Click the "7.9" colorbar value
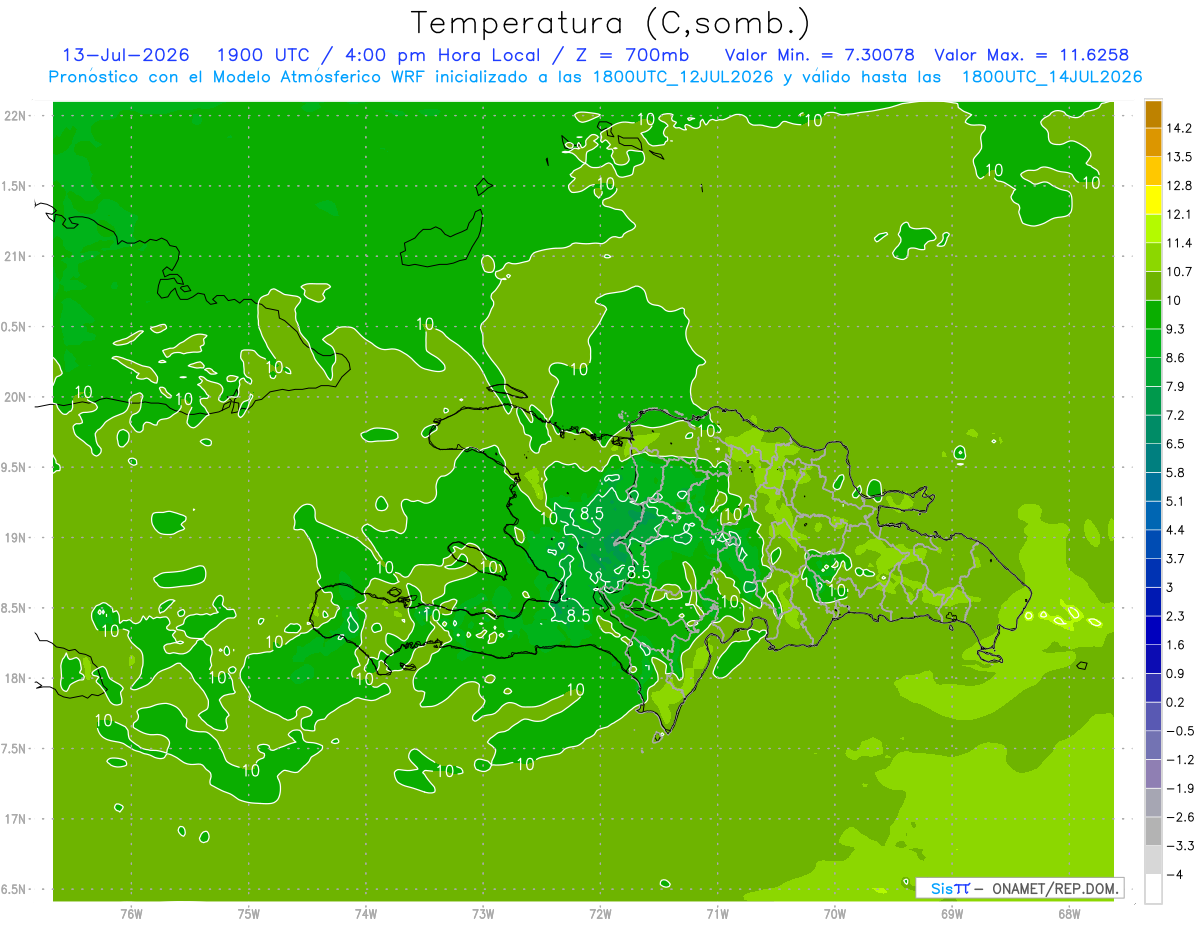Image resolution: width=1200 pixels, height=927 pixels. pyautogui.click(x=1177, y=386)
